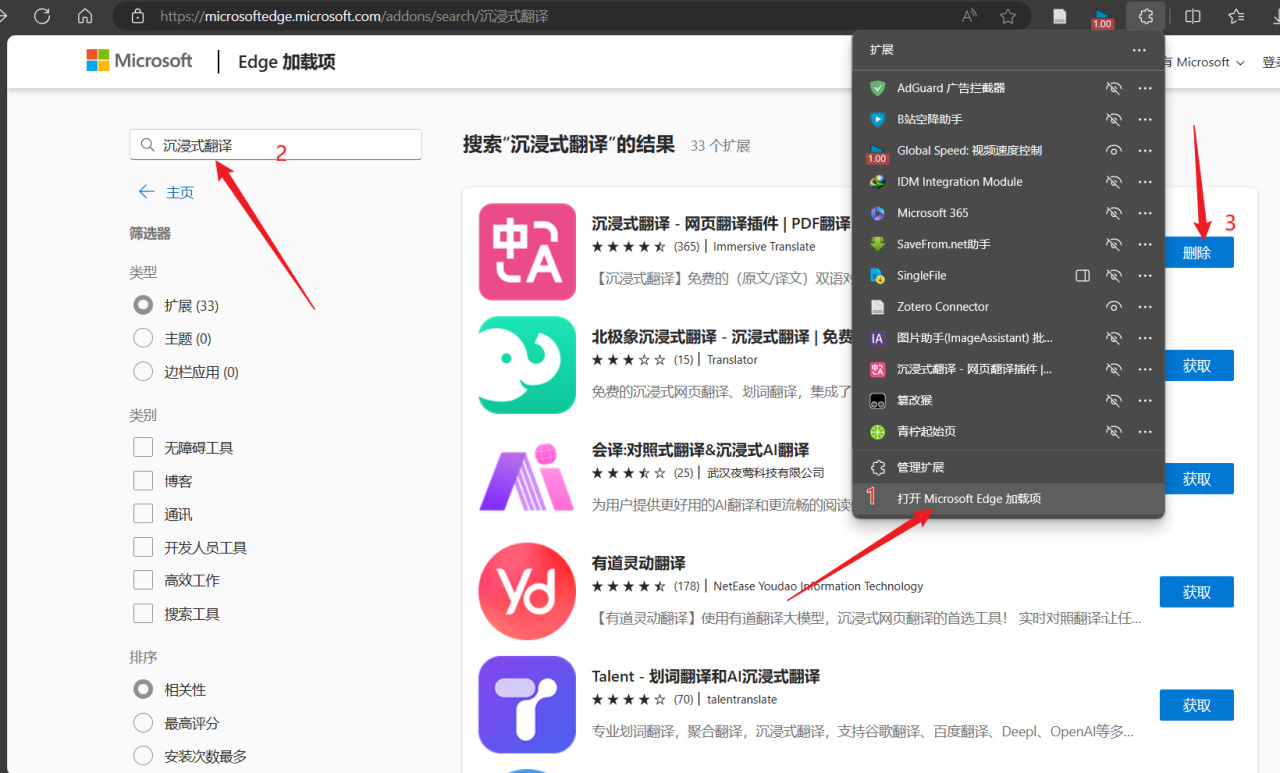Click Zotero Connector extension icon

[x=877, y=307]
